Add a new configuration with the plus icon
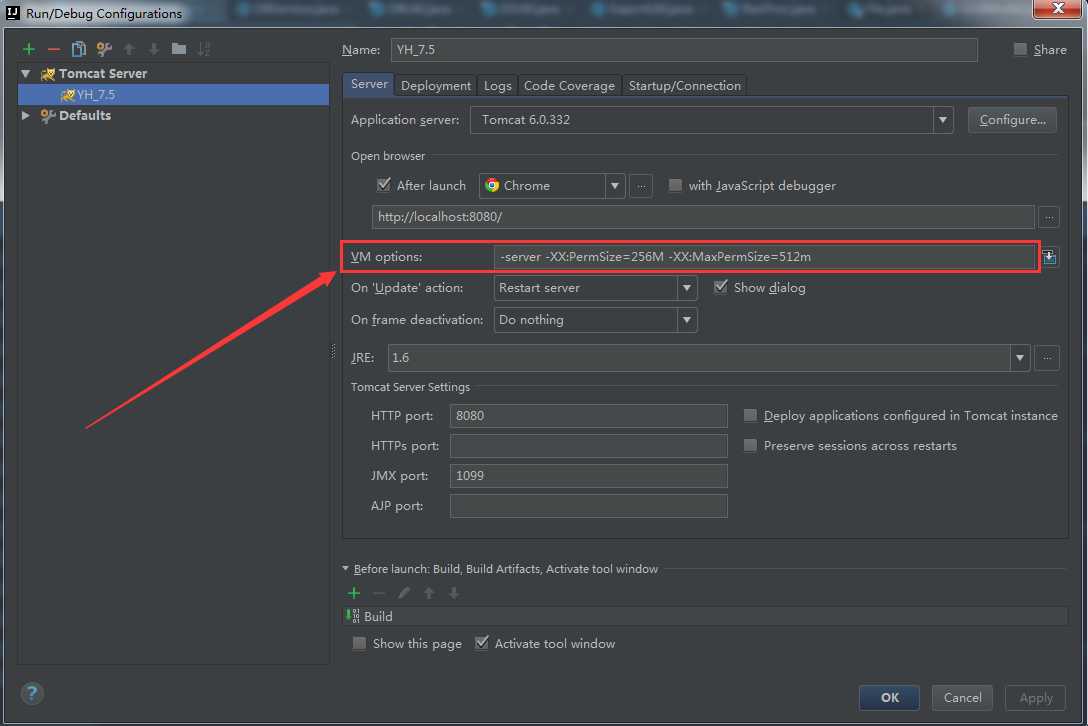The height and width of the screenshot is (726, 1088). [x=28, y=49]
